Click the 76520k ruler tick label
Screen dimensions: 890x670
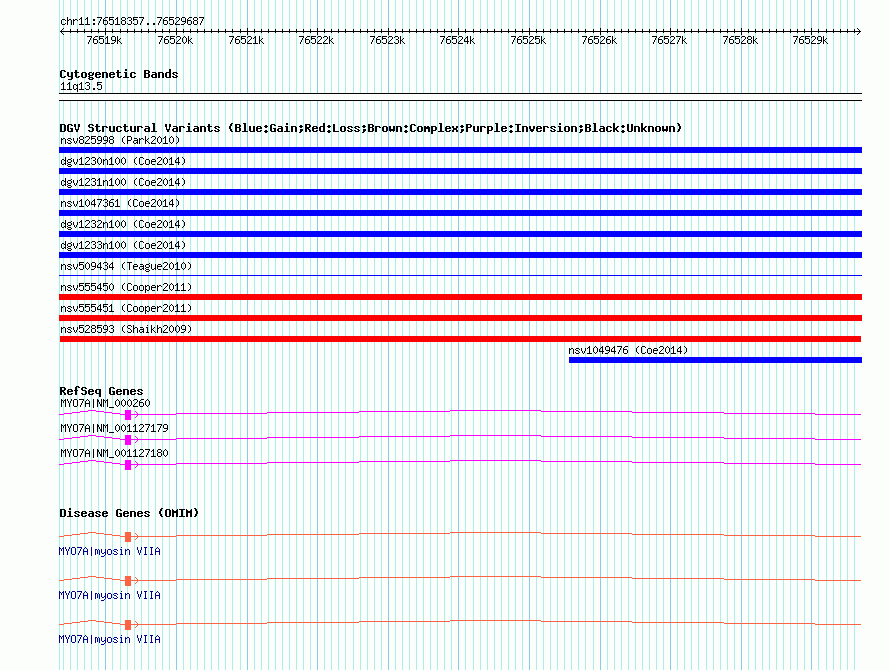175,40
